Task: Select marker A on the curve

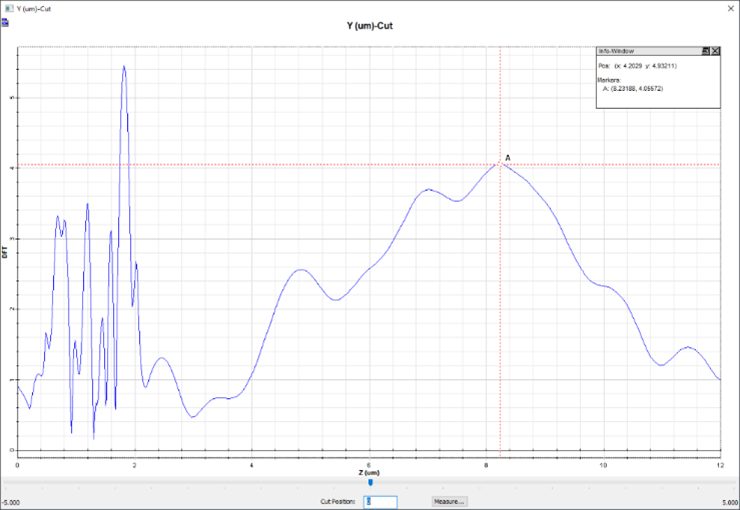Action: 500,164
